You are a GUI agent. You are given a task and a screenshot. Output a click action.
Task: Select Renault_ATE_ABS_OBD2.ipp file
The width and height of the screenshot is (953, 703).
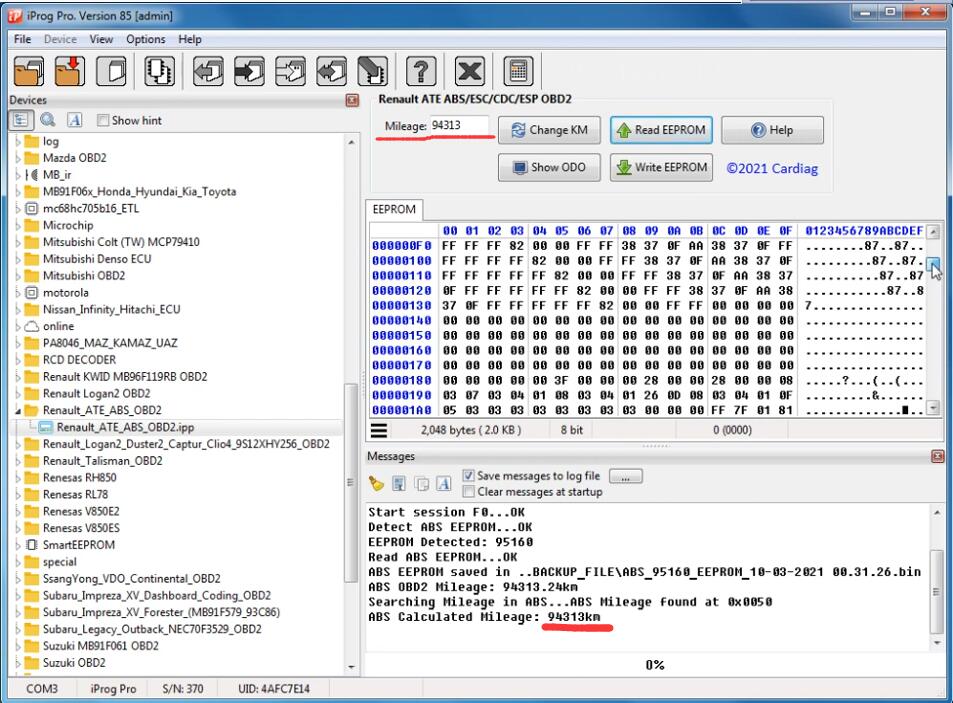[125, 427]
